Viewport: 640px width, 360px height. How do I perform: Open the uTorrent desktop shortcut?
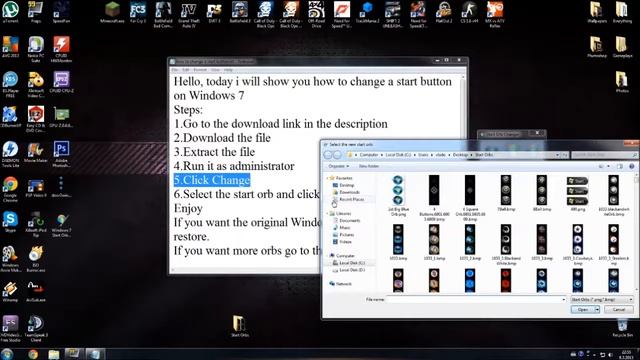pyautogui.click(x=10, y=11)
